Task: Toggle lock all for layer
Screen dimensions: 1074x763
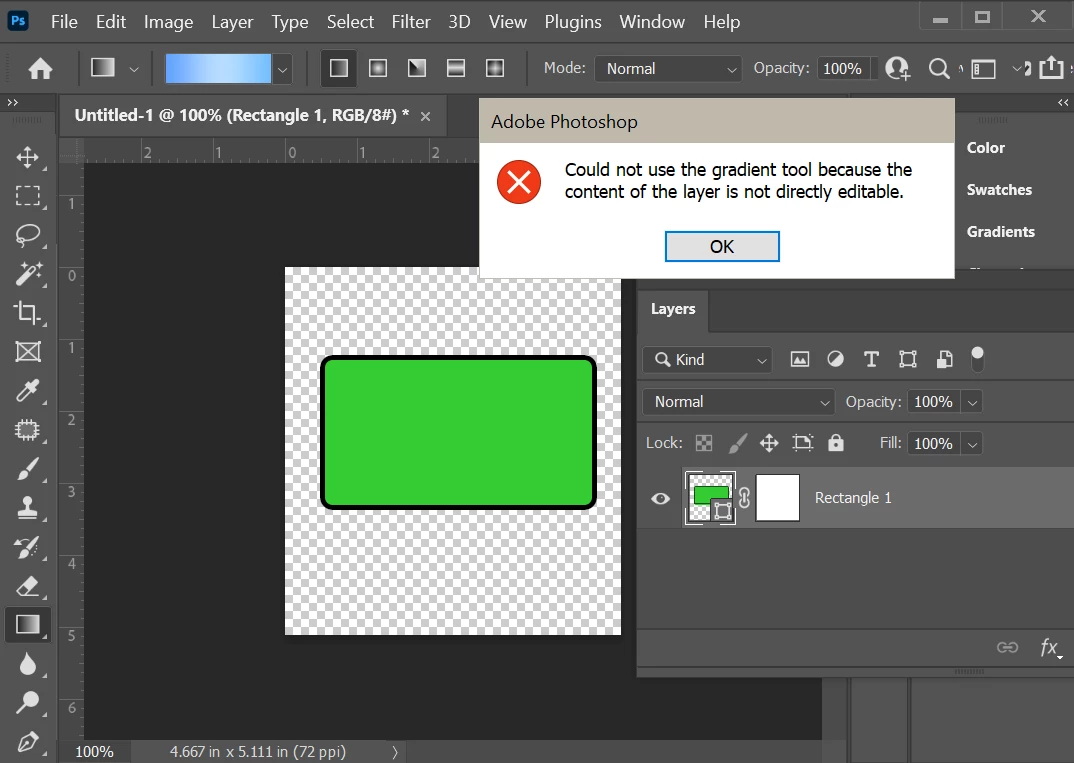Action: 836,443
